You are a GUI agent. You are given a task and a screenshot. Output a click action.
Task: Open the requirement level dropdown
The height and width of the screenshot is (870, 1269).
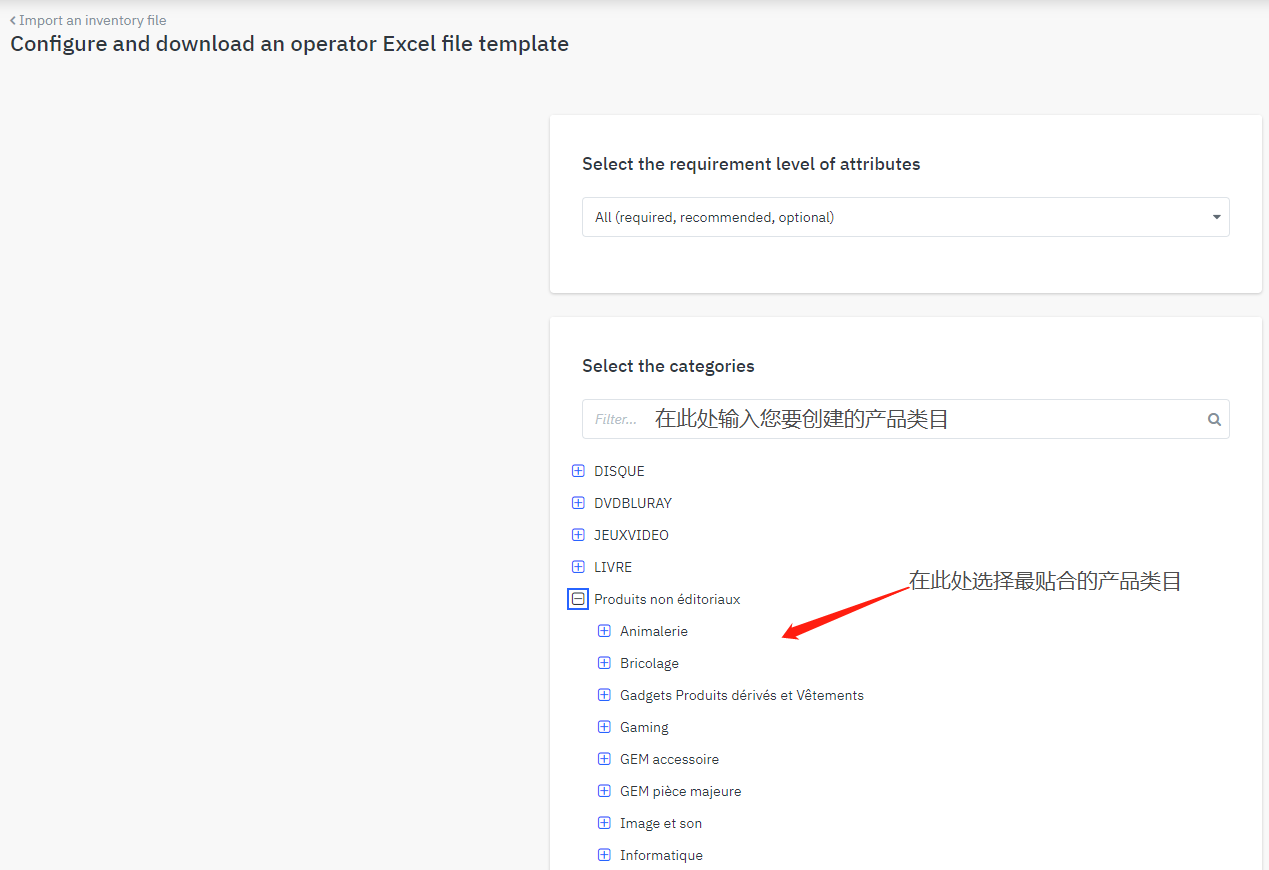pyautogui.click(x=905, y=217)
